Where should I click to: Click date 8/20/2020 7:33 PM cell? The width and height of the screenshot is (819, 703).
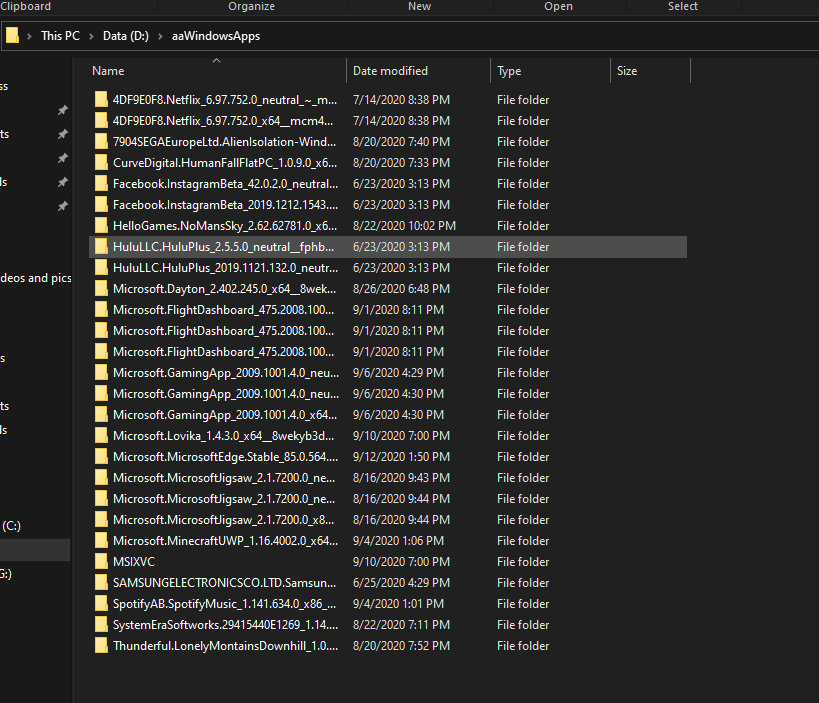click(401, 162)
